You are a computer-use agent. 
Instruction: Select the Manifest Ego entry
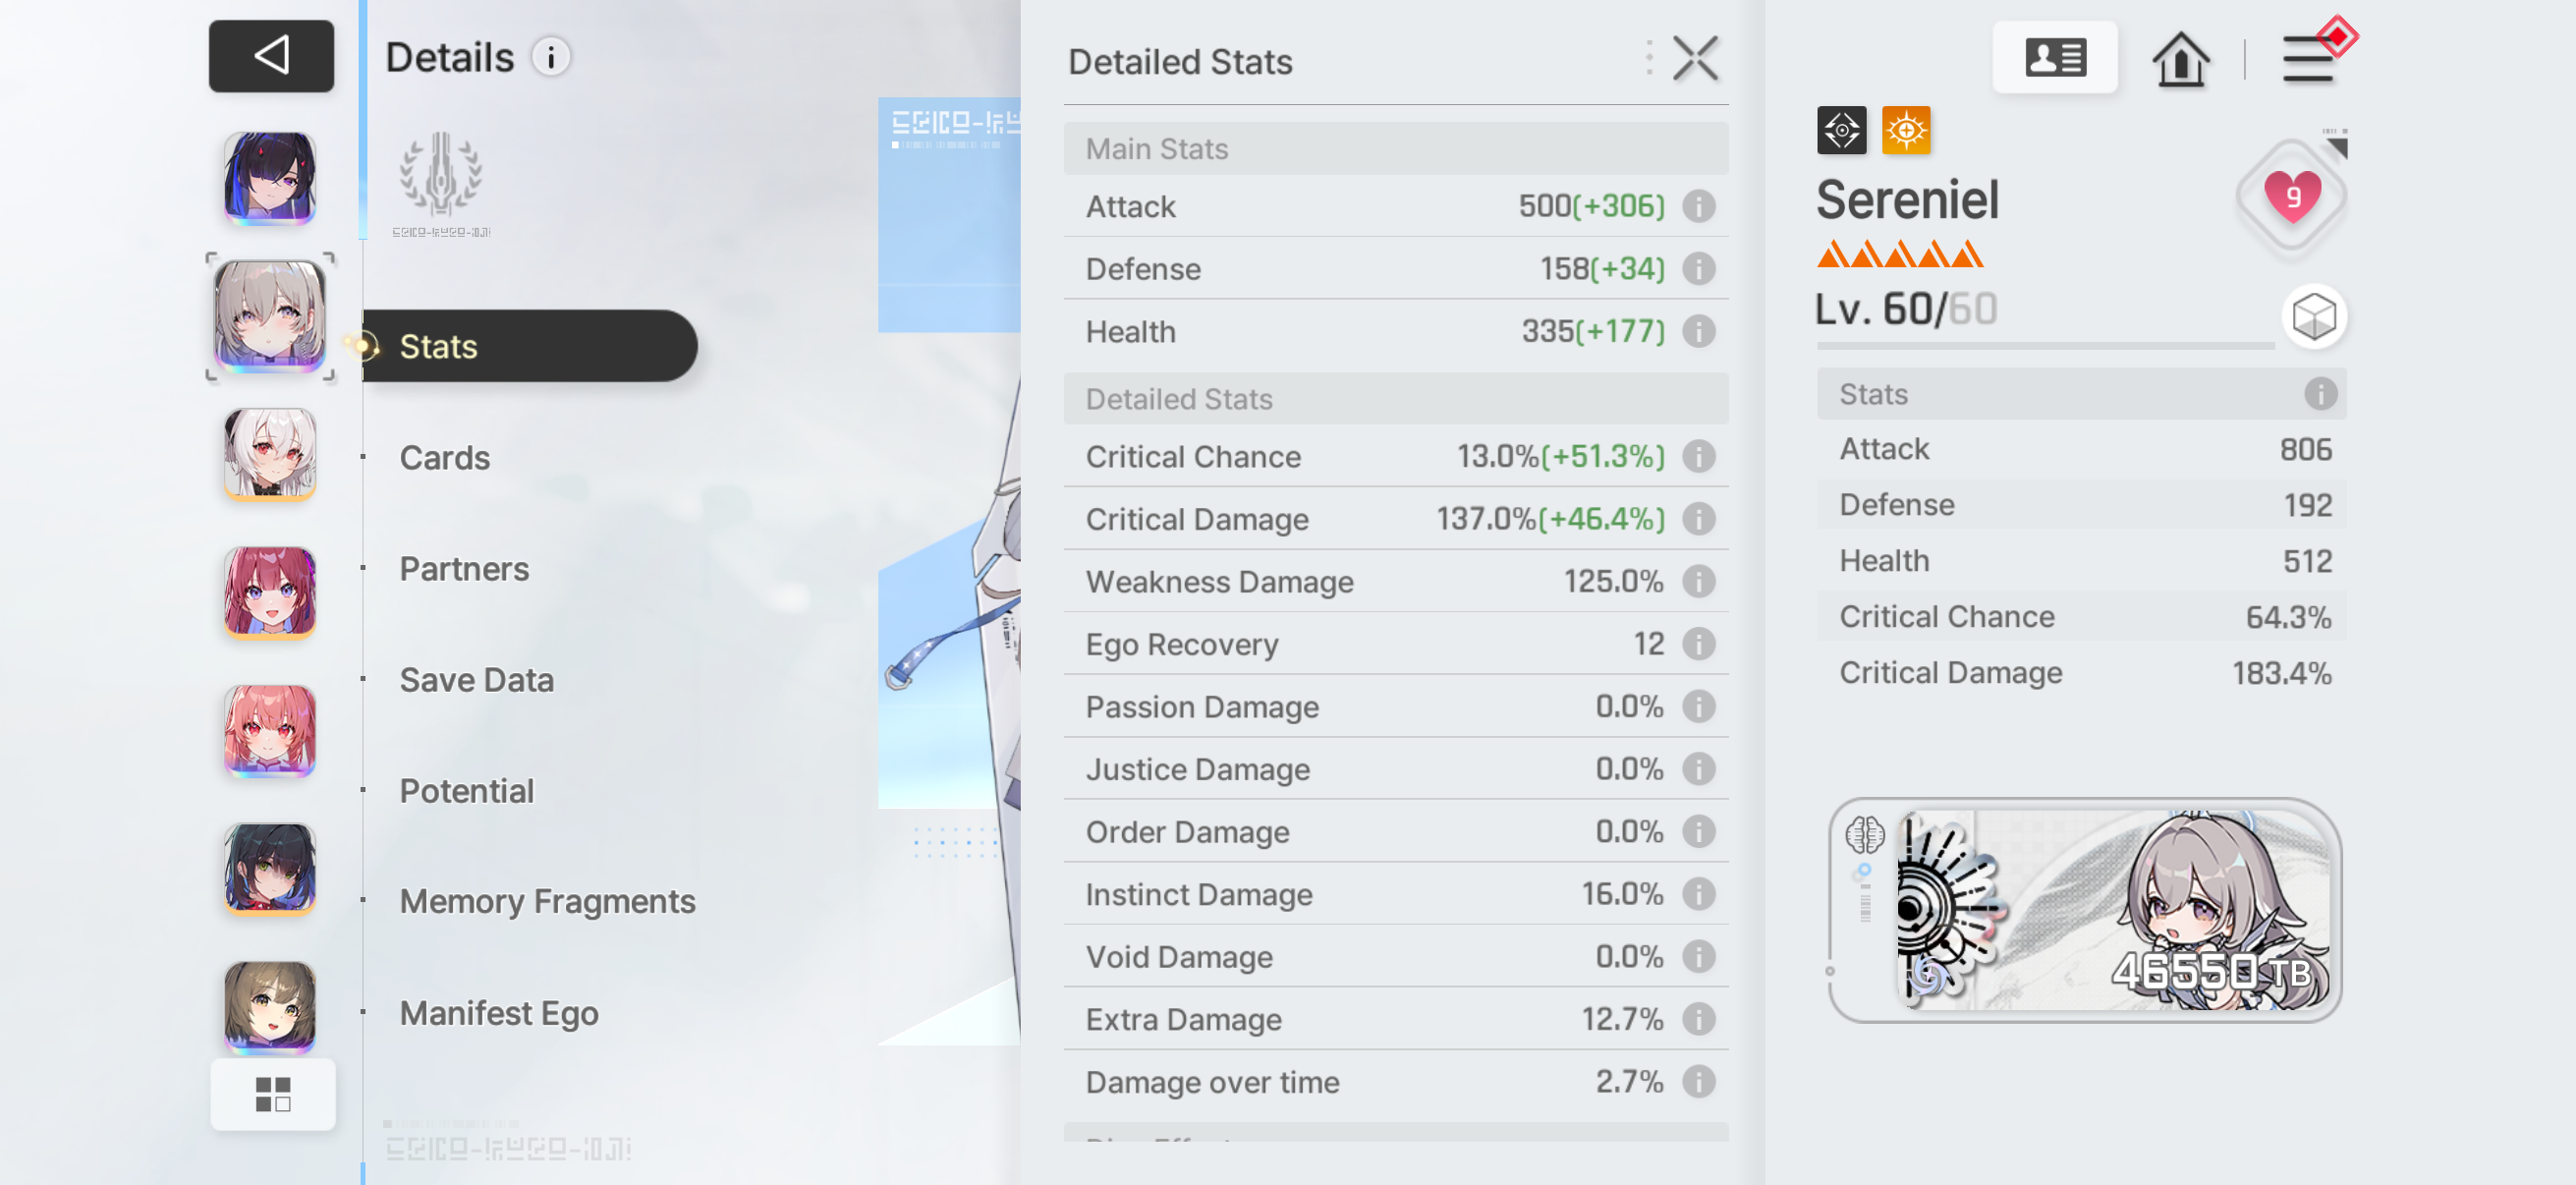[499, 1013]
